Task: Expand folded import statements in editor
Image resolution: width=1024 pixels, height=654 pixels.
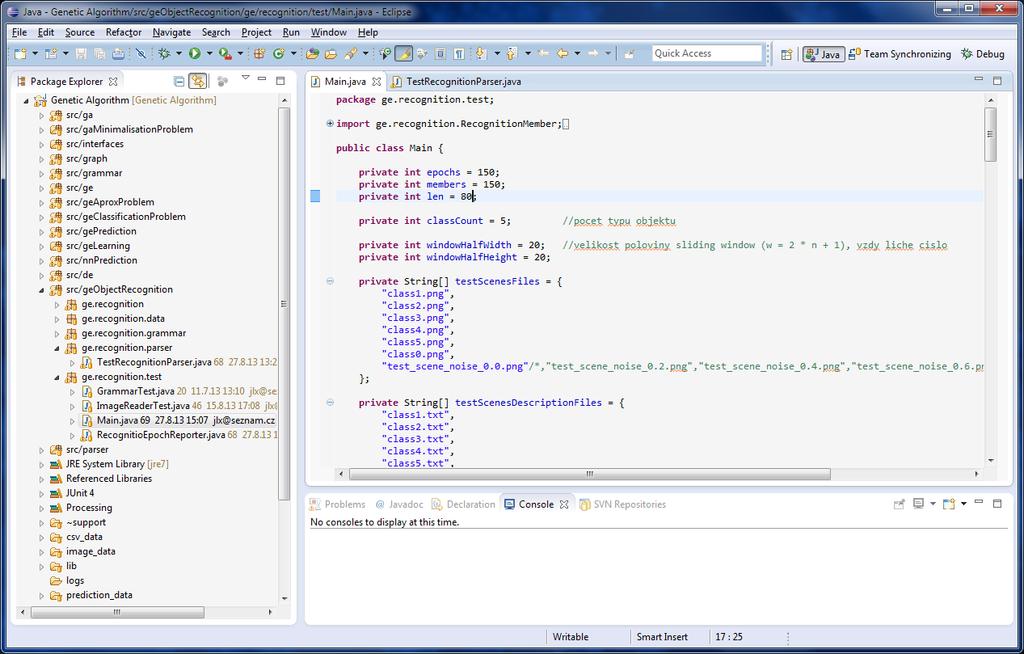Action: point(330,123)
